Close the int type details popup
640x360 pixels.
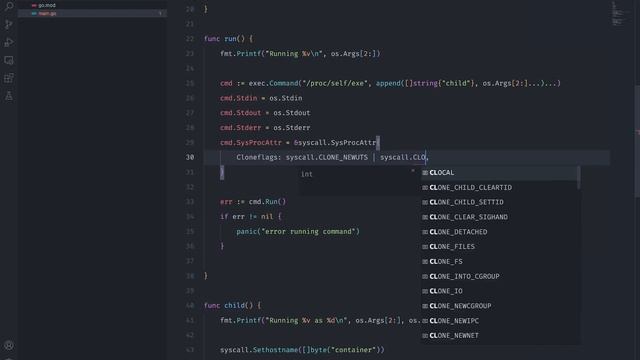pyautogui.click(x=413, y=171)
